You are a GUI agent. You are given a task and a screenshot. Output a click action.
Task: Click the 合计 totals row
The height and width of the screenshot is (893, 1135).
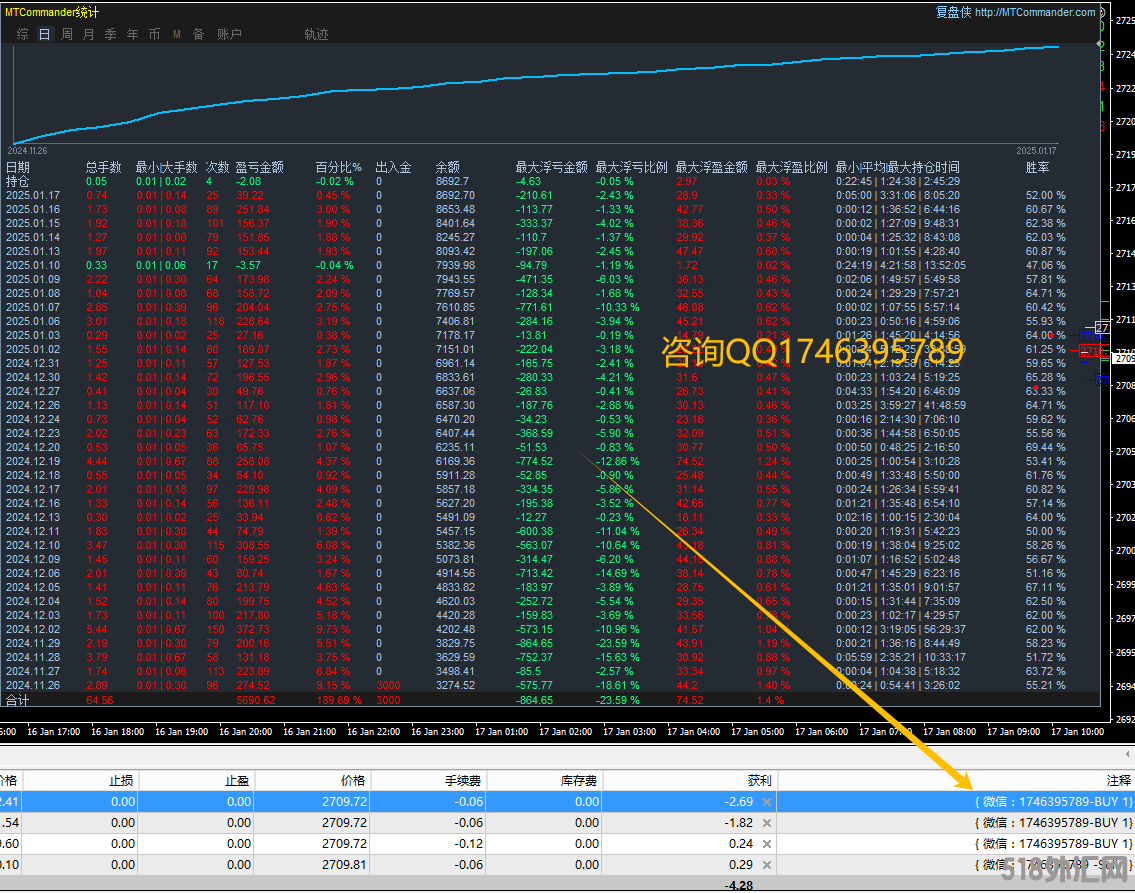550,700
